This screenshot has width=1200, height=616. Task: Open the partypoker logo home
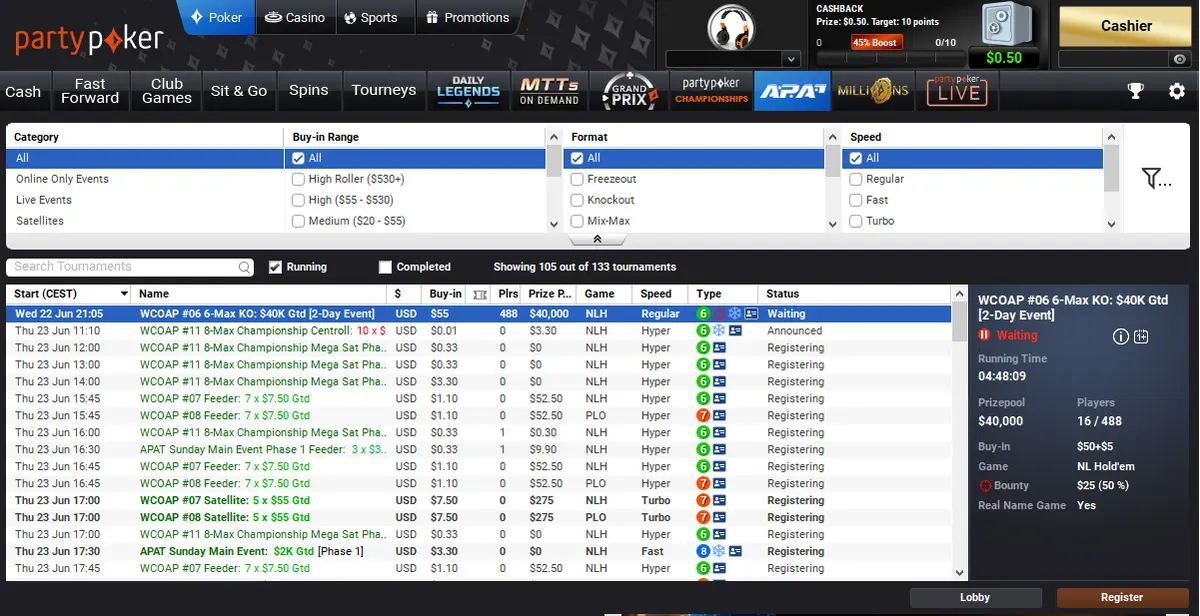pyautogui.click(x=89, y=39)
